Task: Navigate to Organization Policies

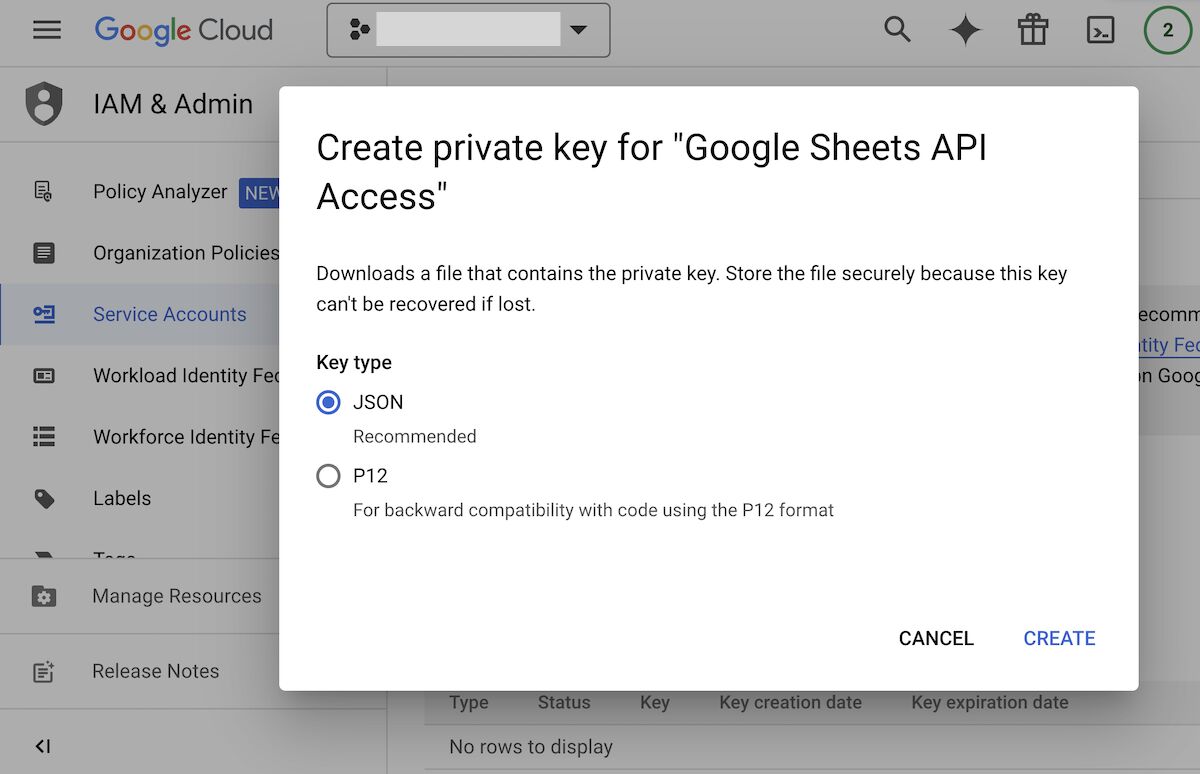Action: [x=44, y=253]
